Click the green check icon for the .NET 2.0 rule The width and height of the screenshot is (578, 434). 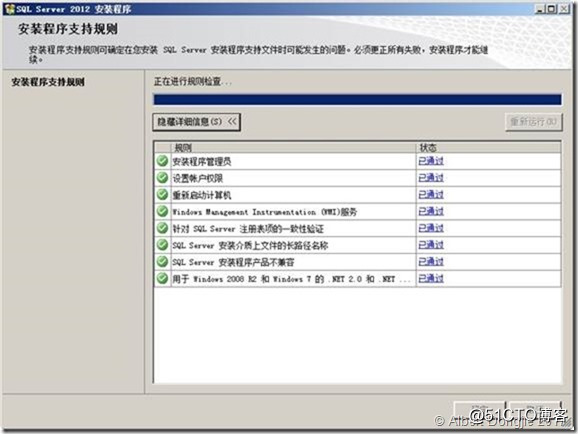162,278
